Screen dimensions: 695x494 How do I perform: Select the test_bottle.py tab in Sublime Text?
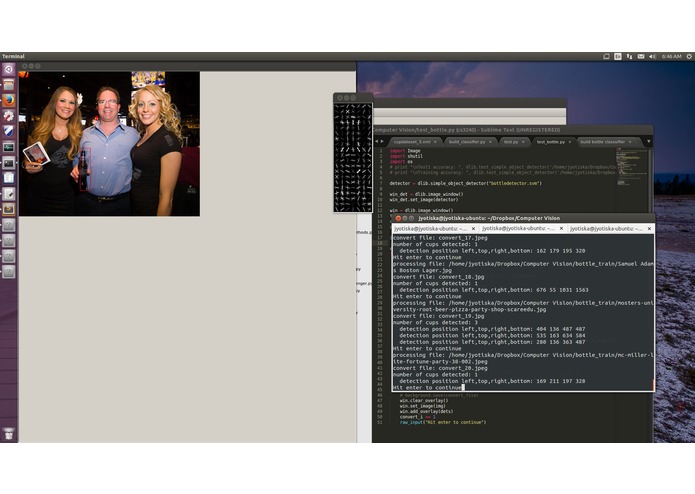[x=551, y=142]
